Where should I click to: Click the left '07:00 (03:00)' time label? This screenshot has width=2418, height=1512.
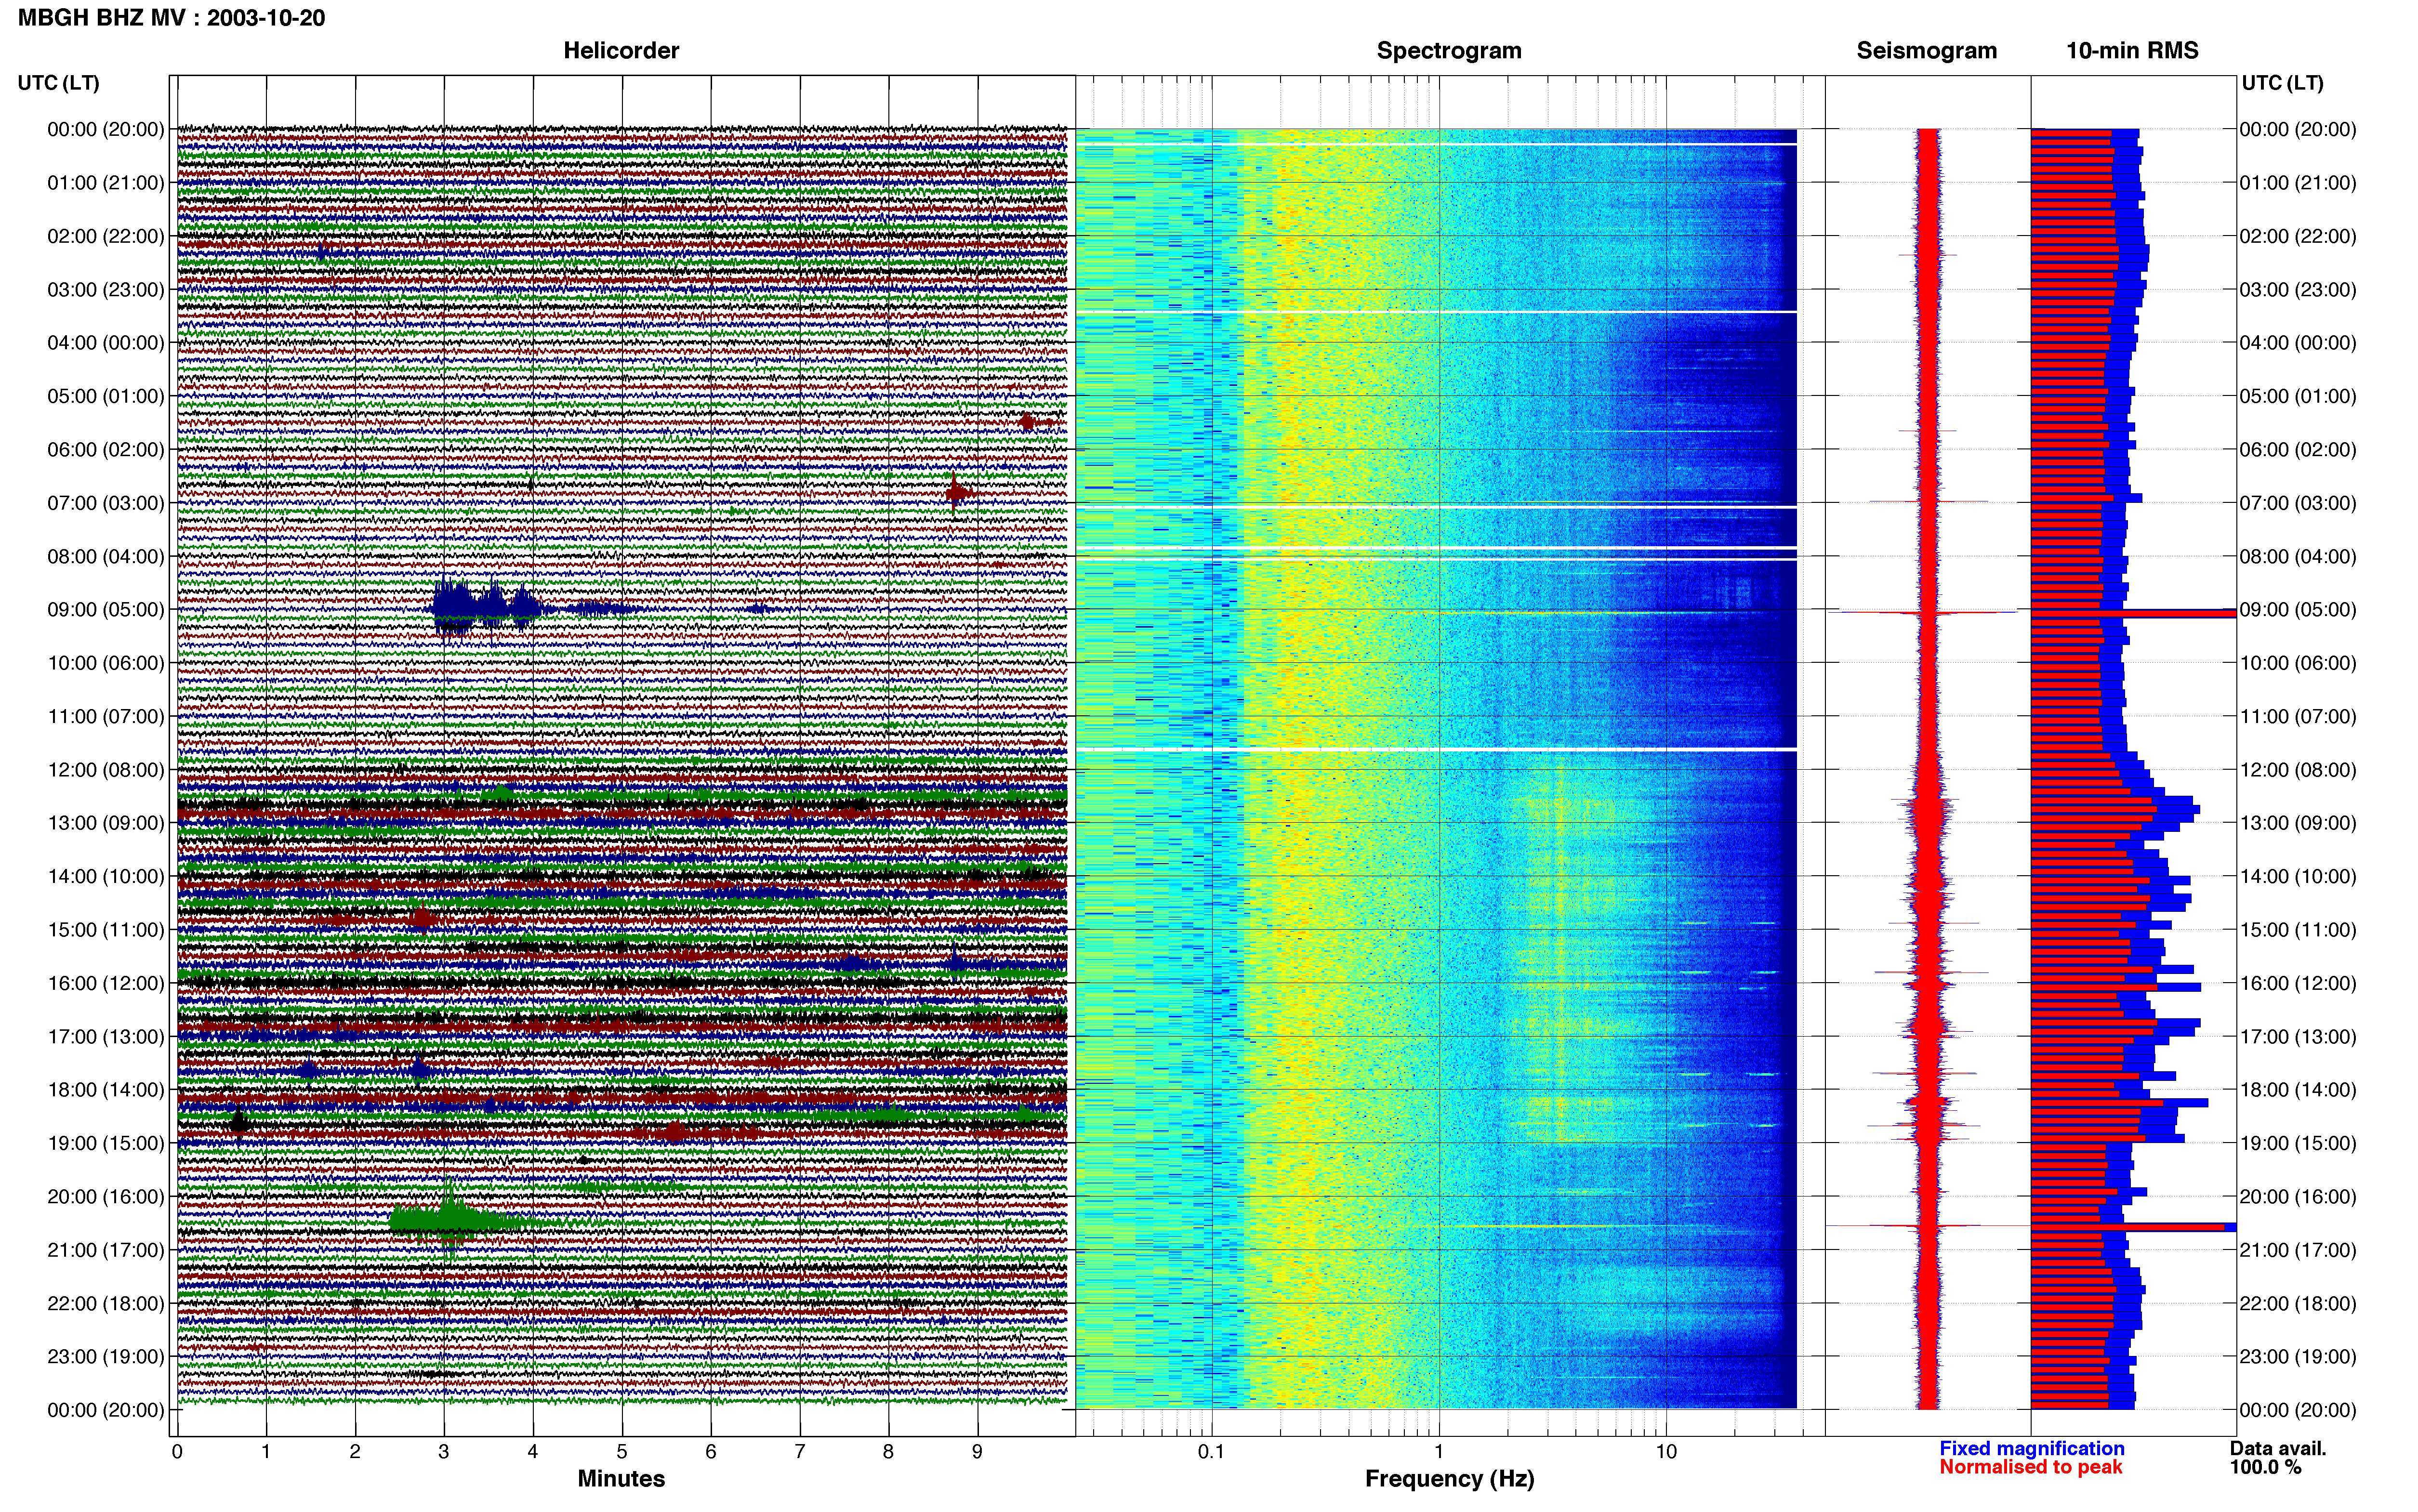(x=105, y=503)
